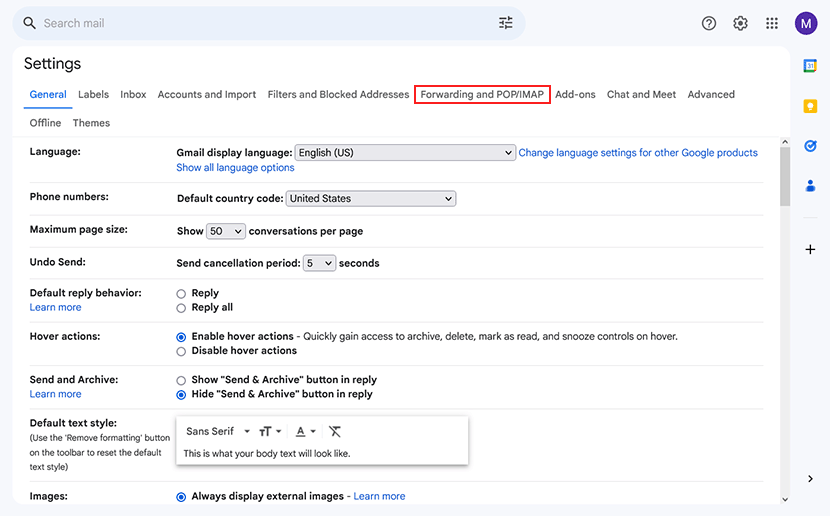
Task: Click scrollbar down arrow
Action: tap(785, 499)
